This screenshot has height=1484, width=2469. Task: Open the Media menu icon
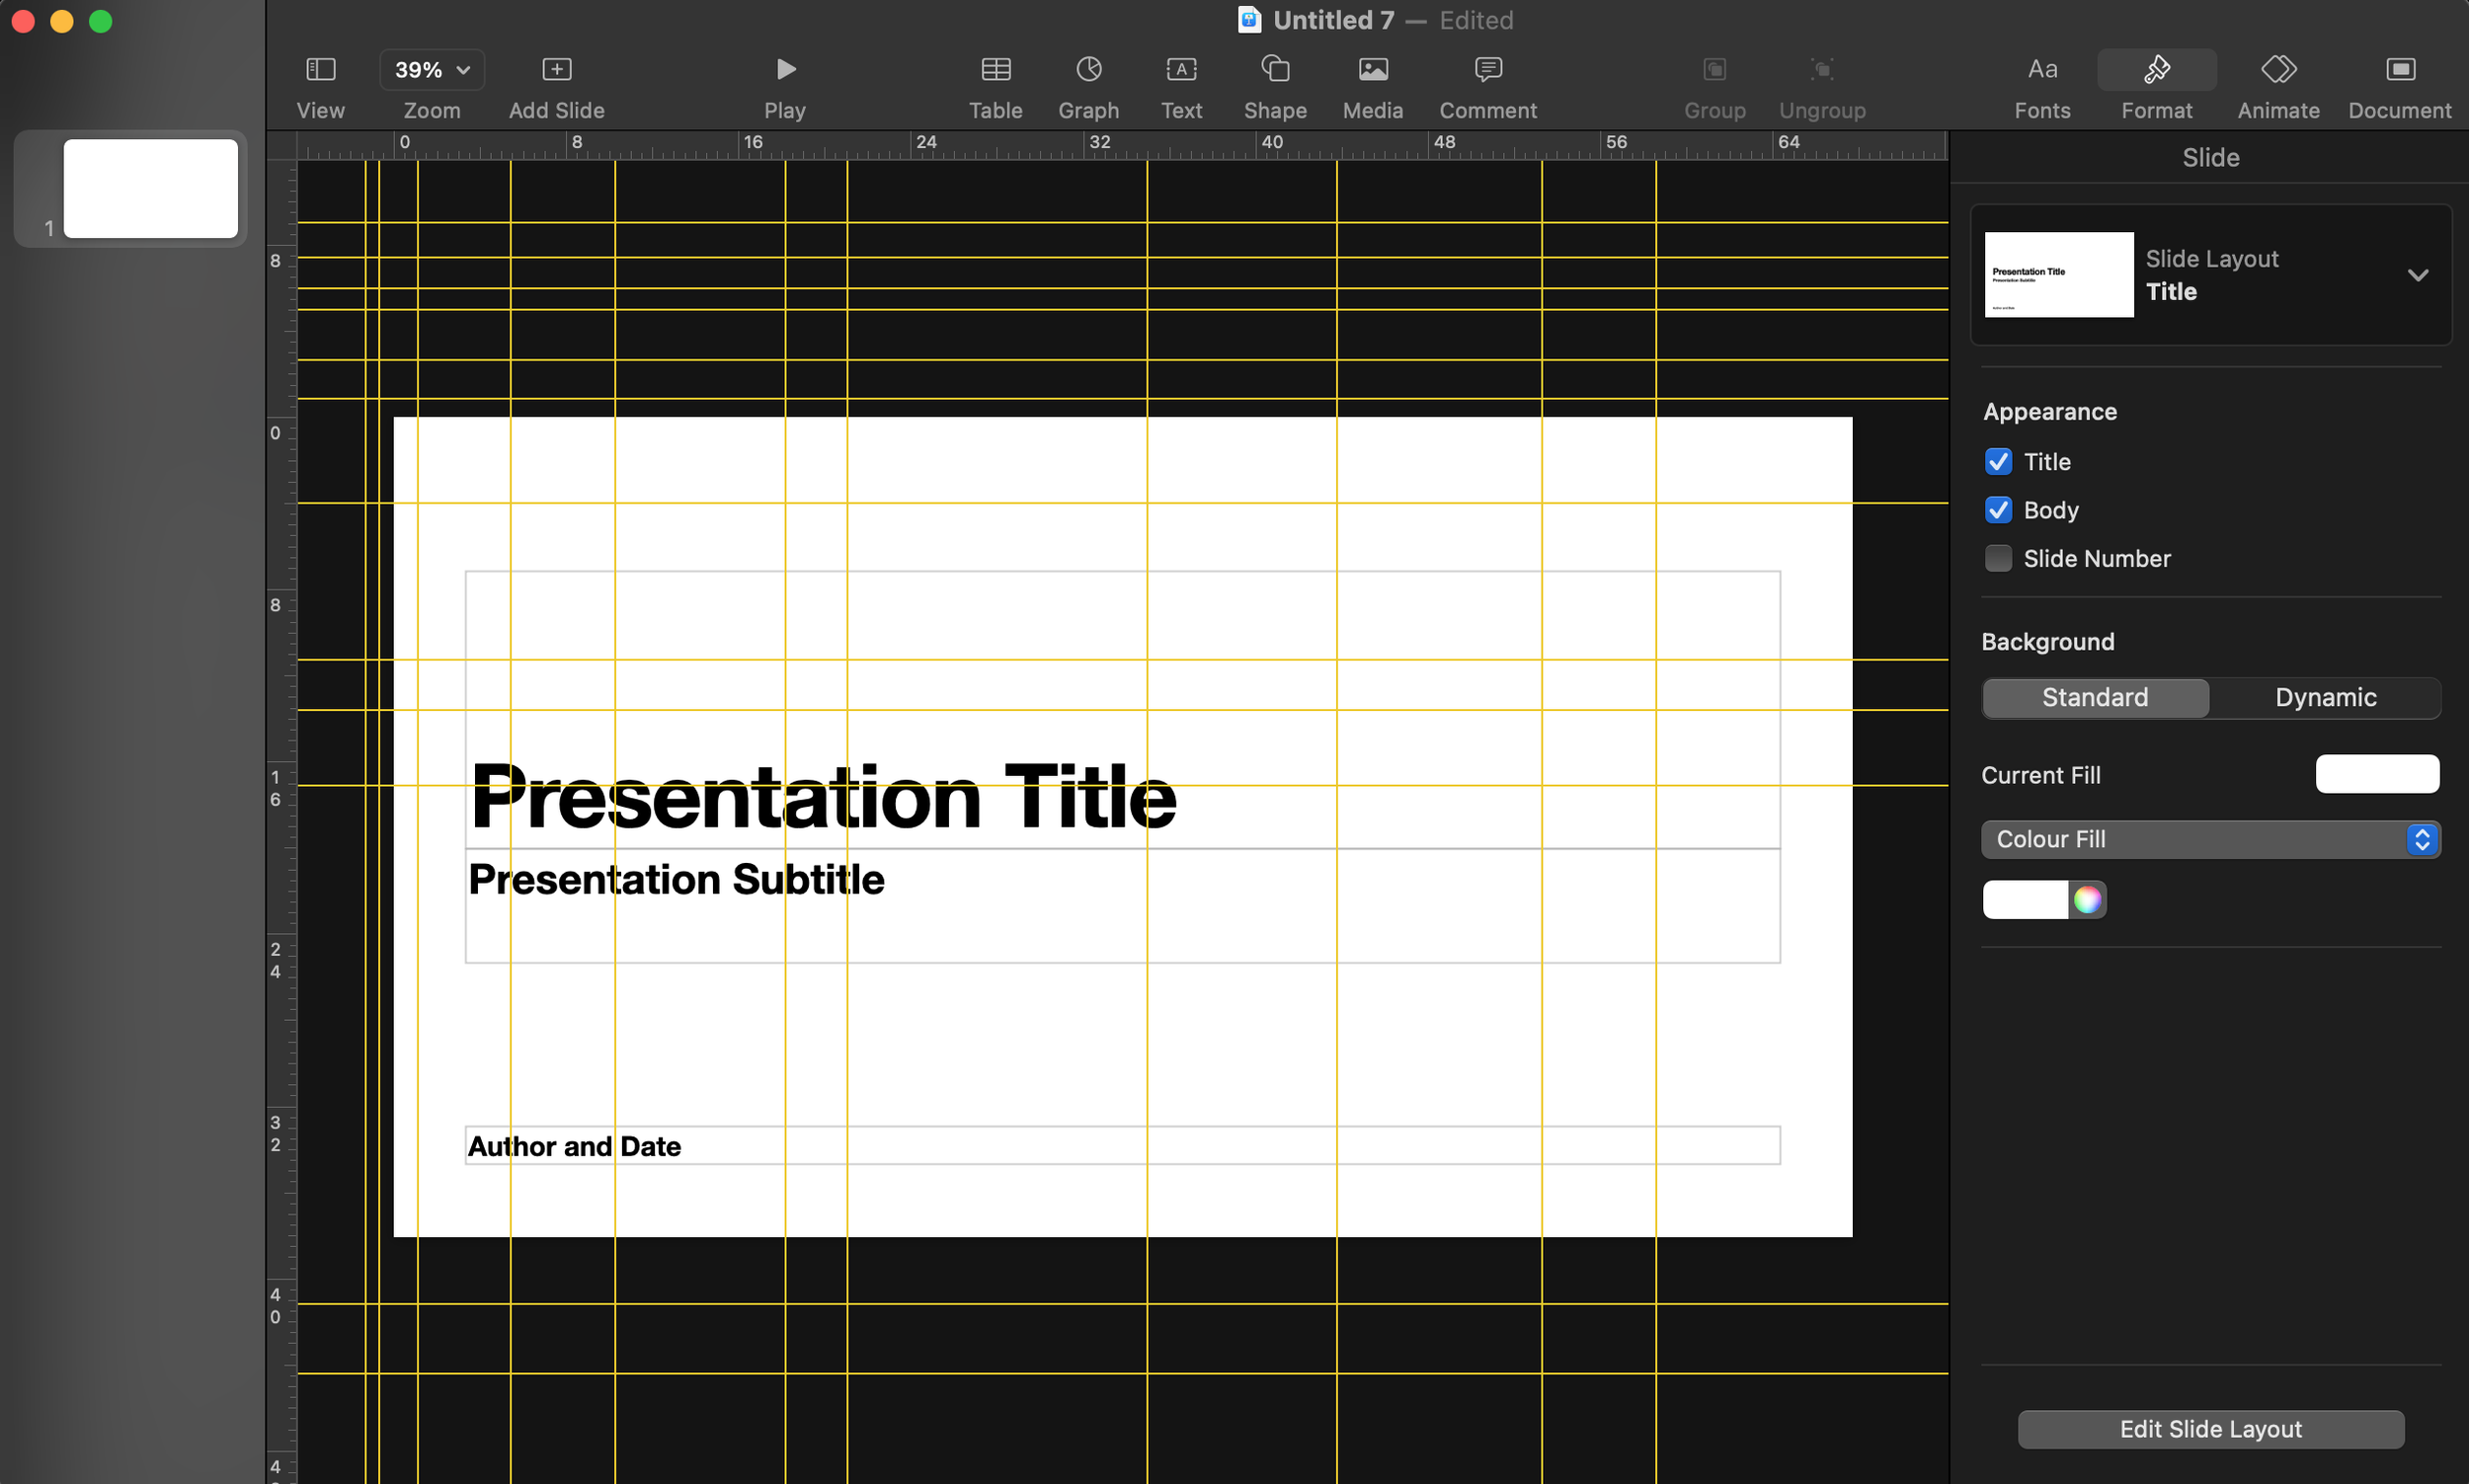(x=1372, y=70)
